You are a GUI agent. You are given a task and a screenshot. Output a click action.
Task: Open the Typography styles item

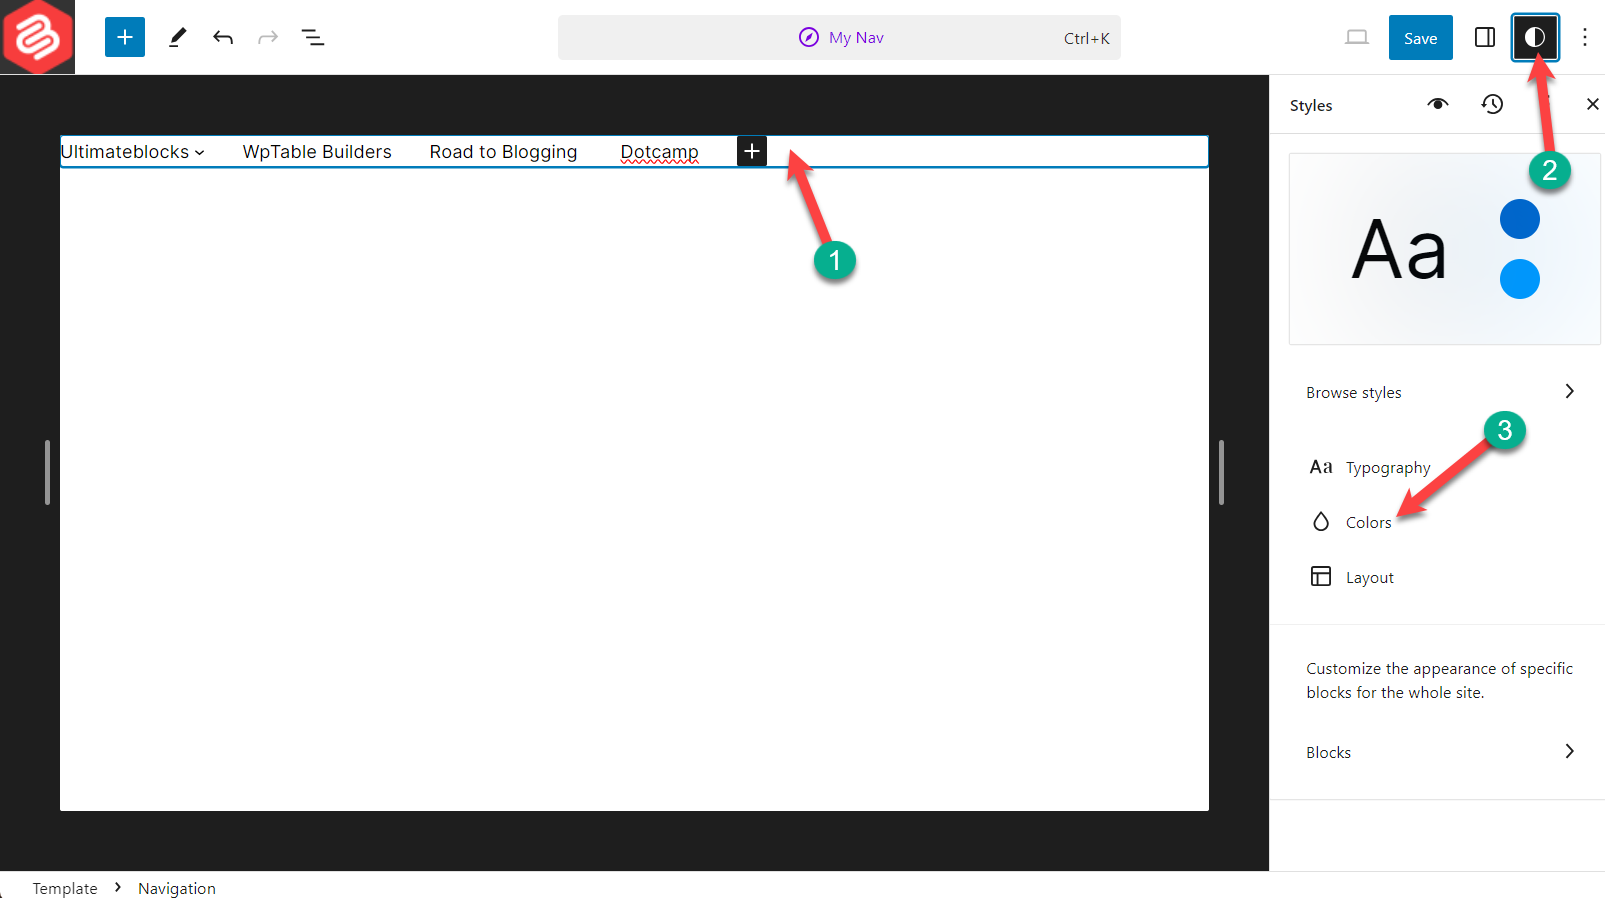coord(1387,468)
